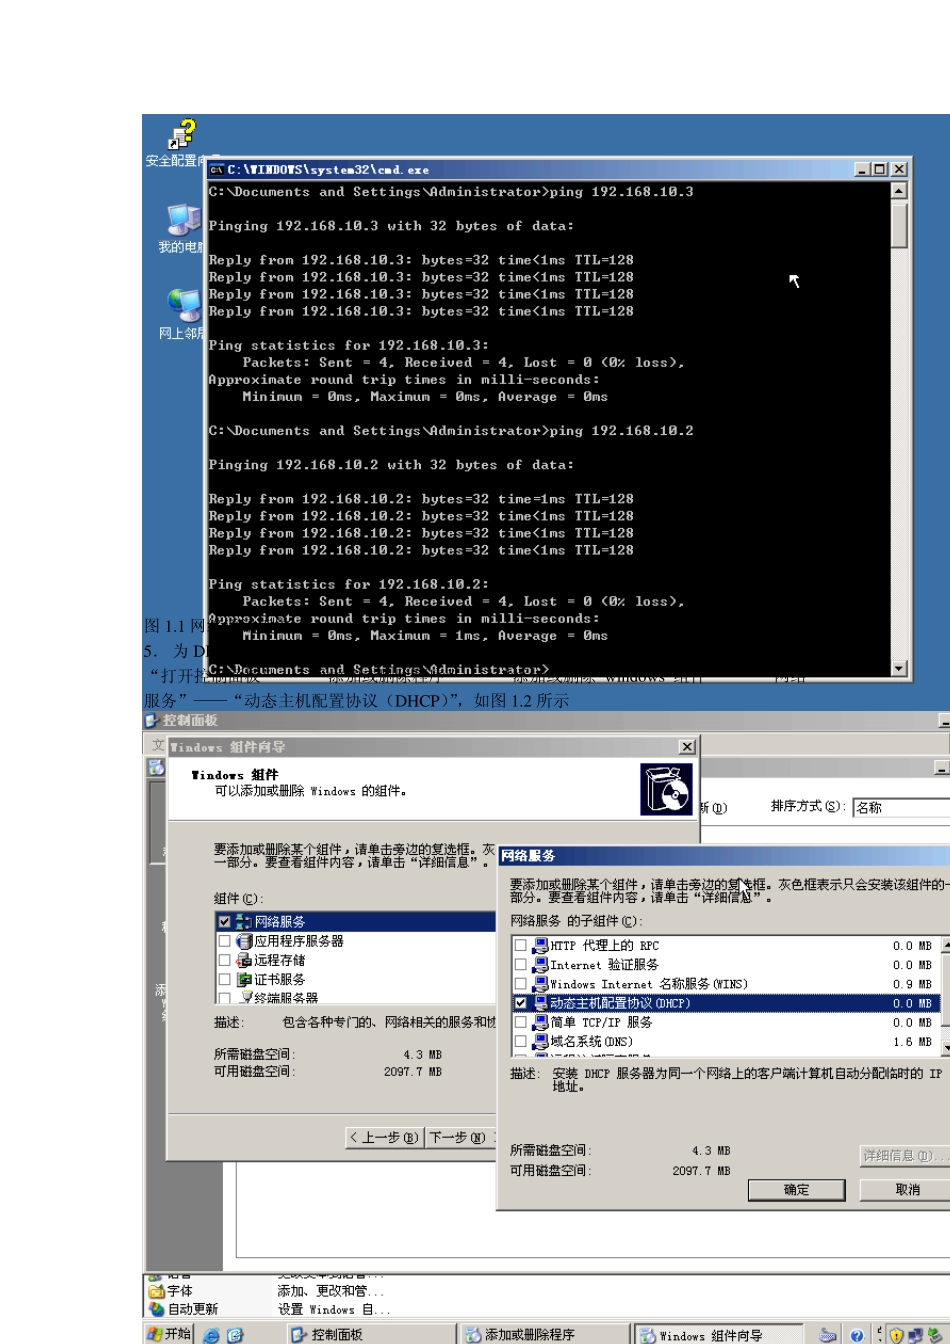Viewport: 950px width, 1344px height.
Task: Click the 上一步 back button
Action: coord(384,1138)
